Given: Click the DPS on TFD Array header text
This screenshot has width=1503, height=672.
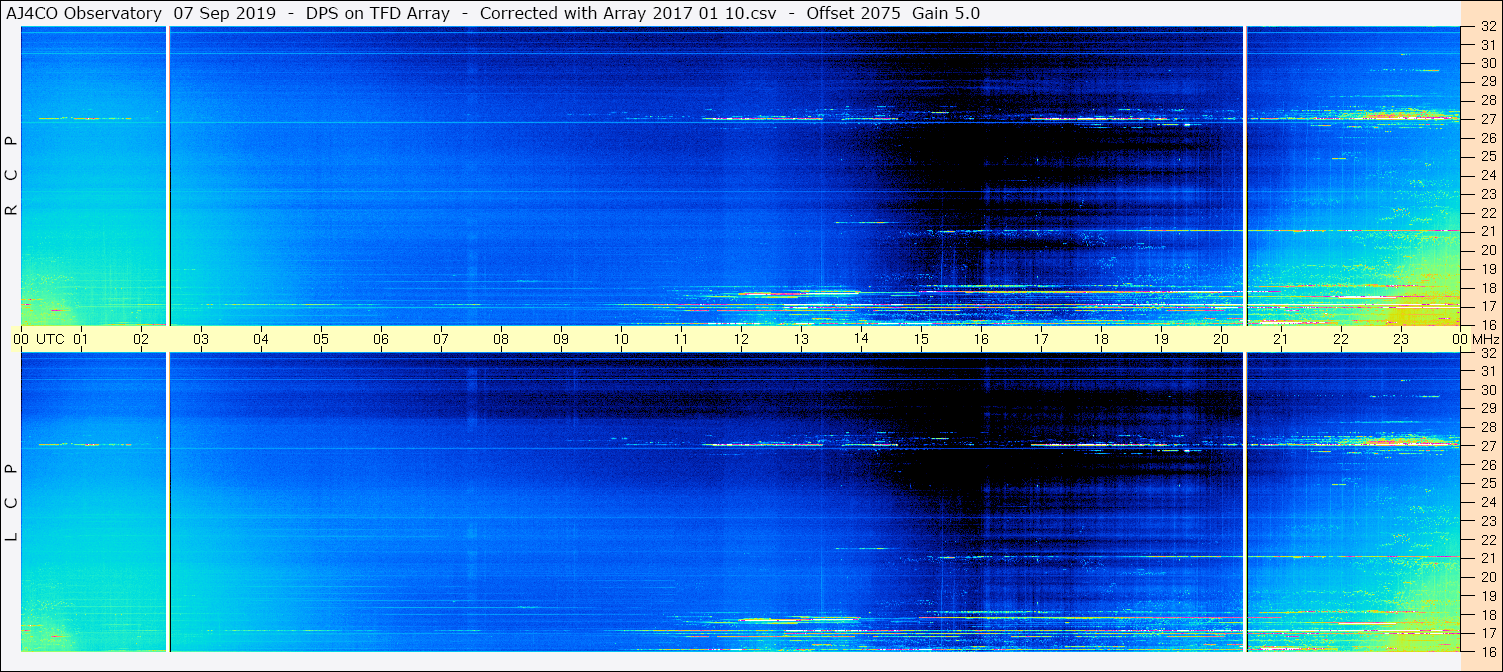Looking at the screenshot, I should pyautogui.click(x=376, y=13).
